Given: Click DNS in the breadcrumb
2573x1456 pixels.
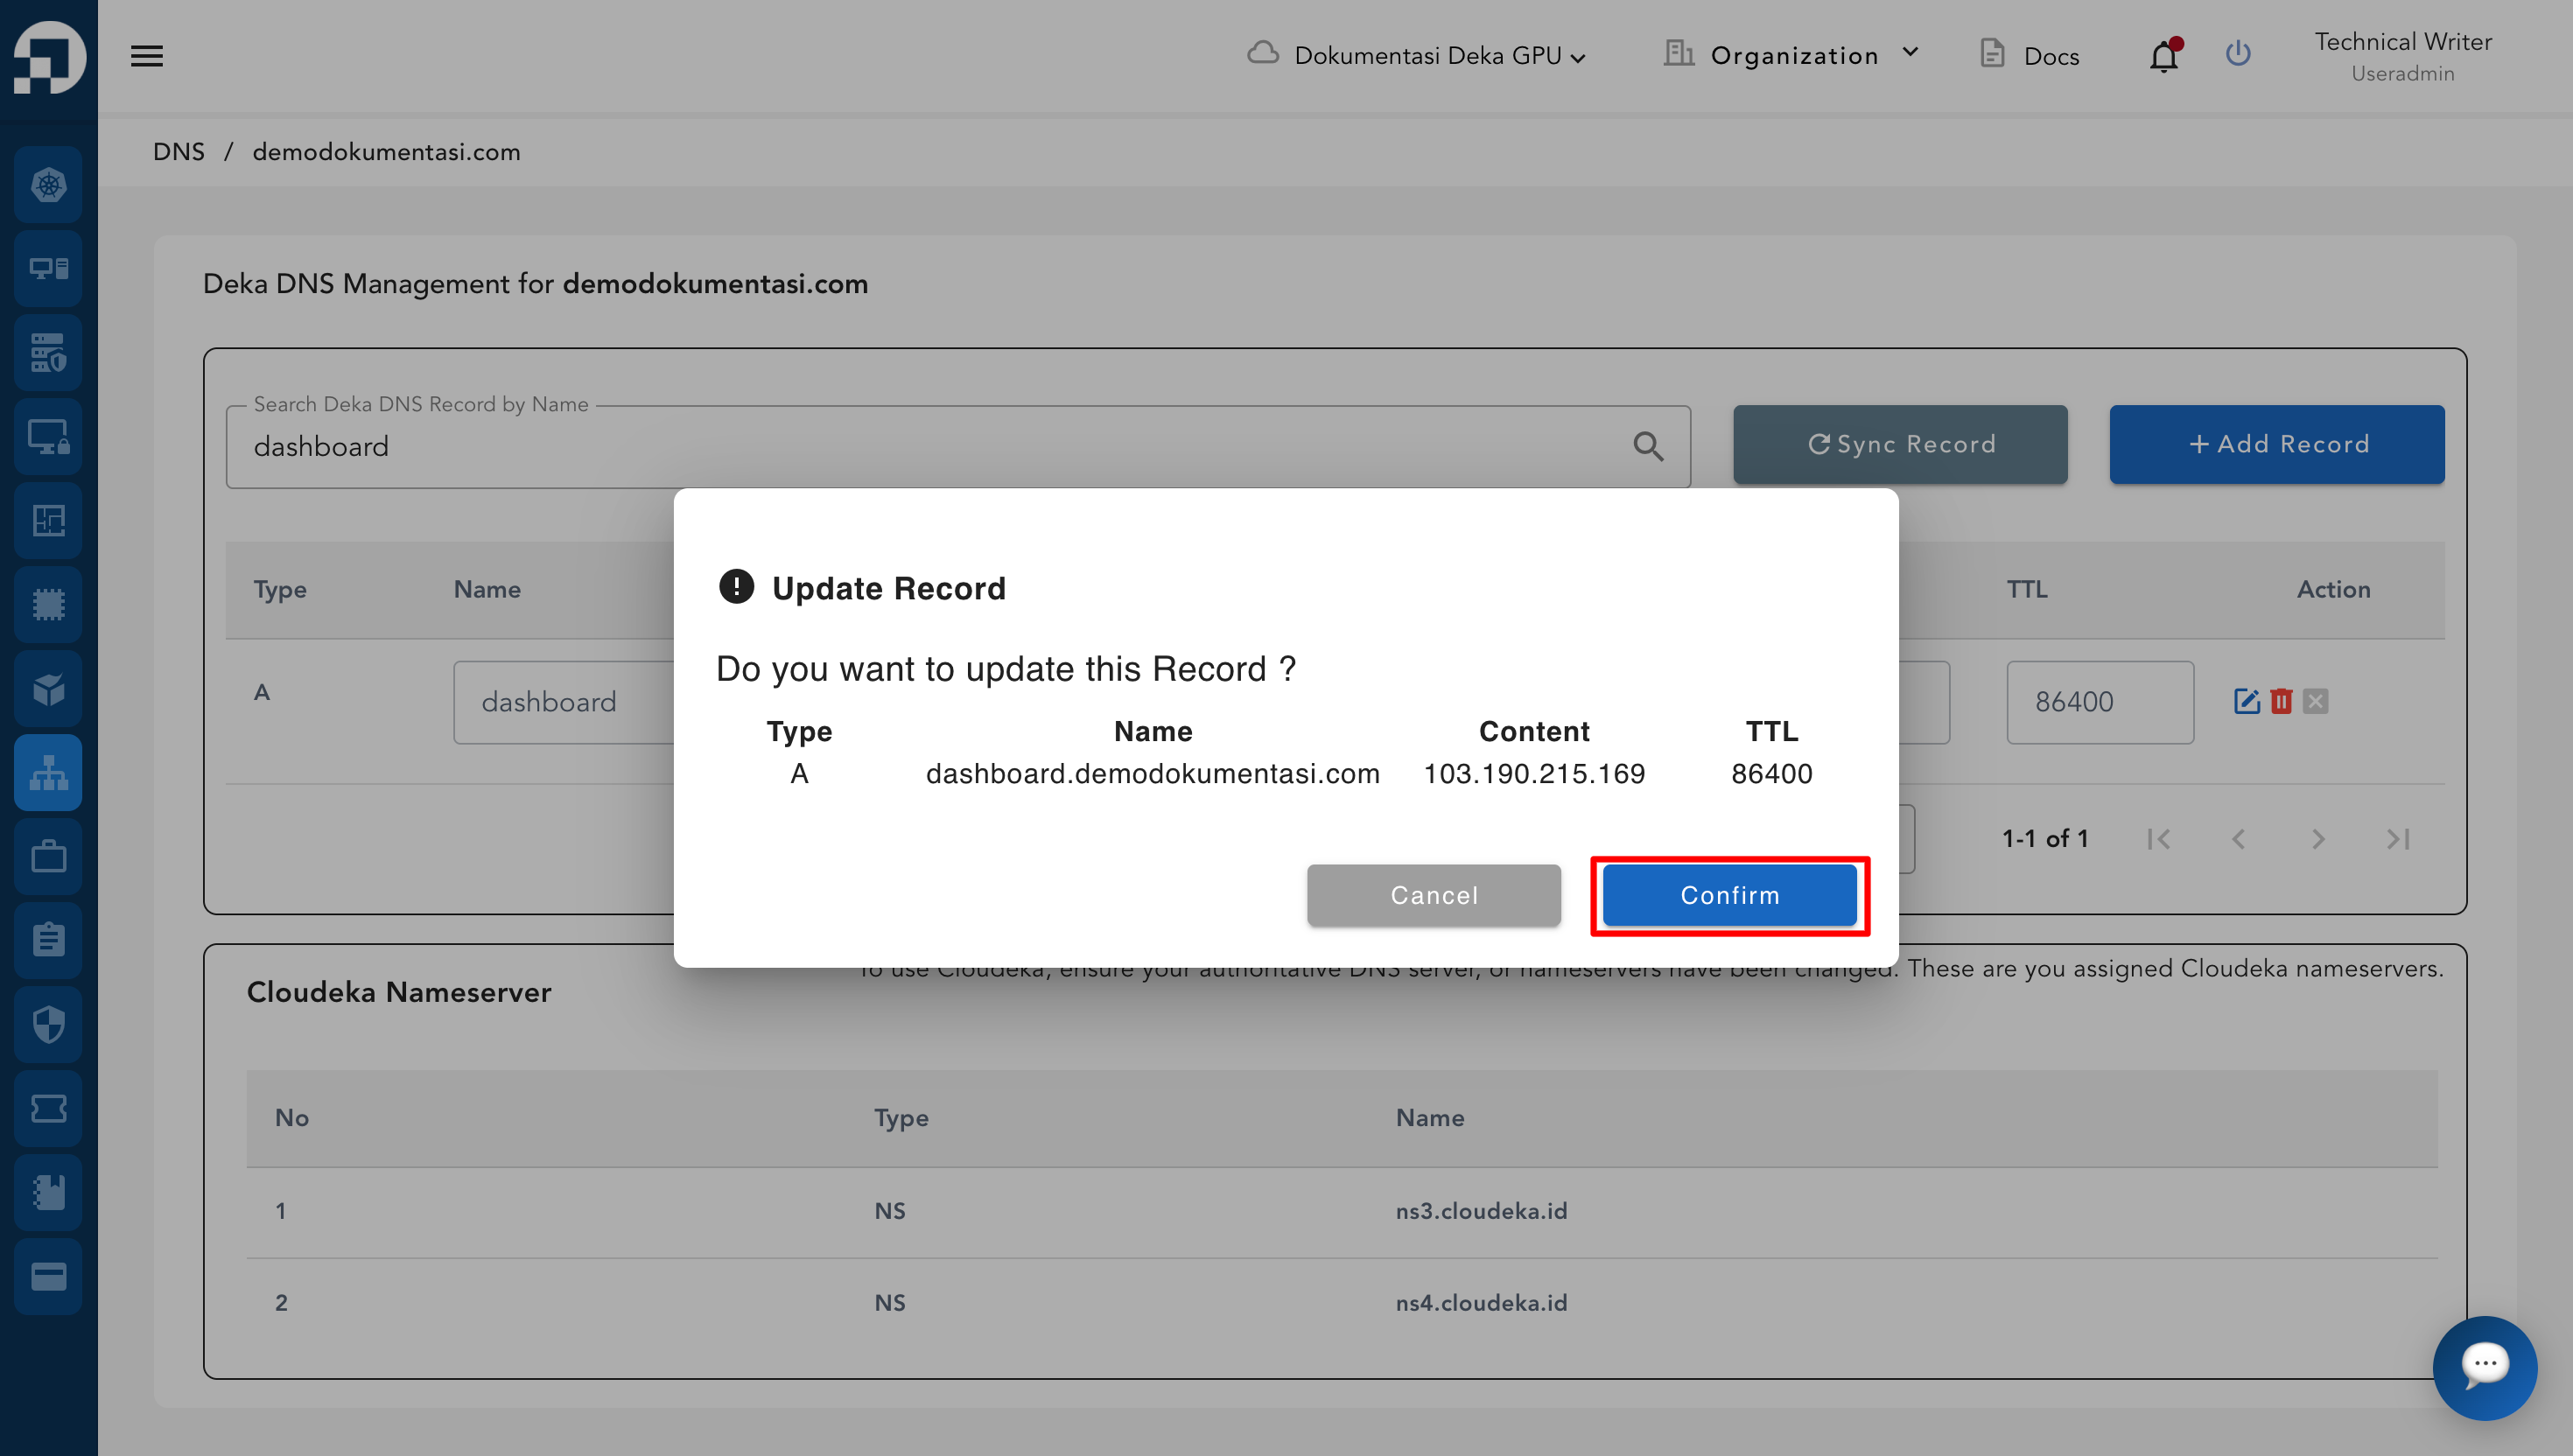Looking at the screenshot, I should (178, 152).
